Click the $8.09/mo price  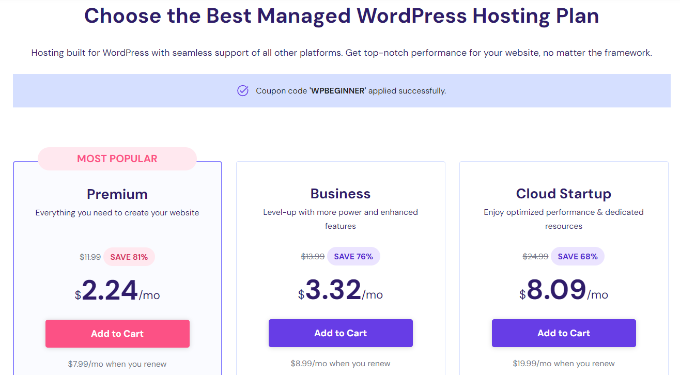pos(564,290)
